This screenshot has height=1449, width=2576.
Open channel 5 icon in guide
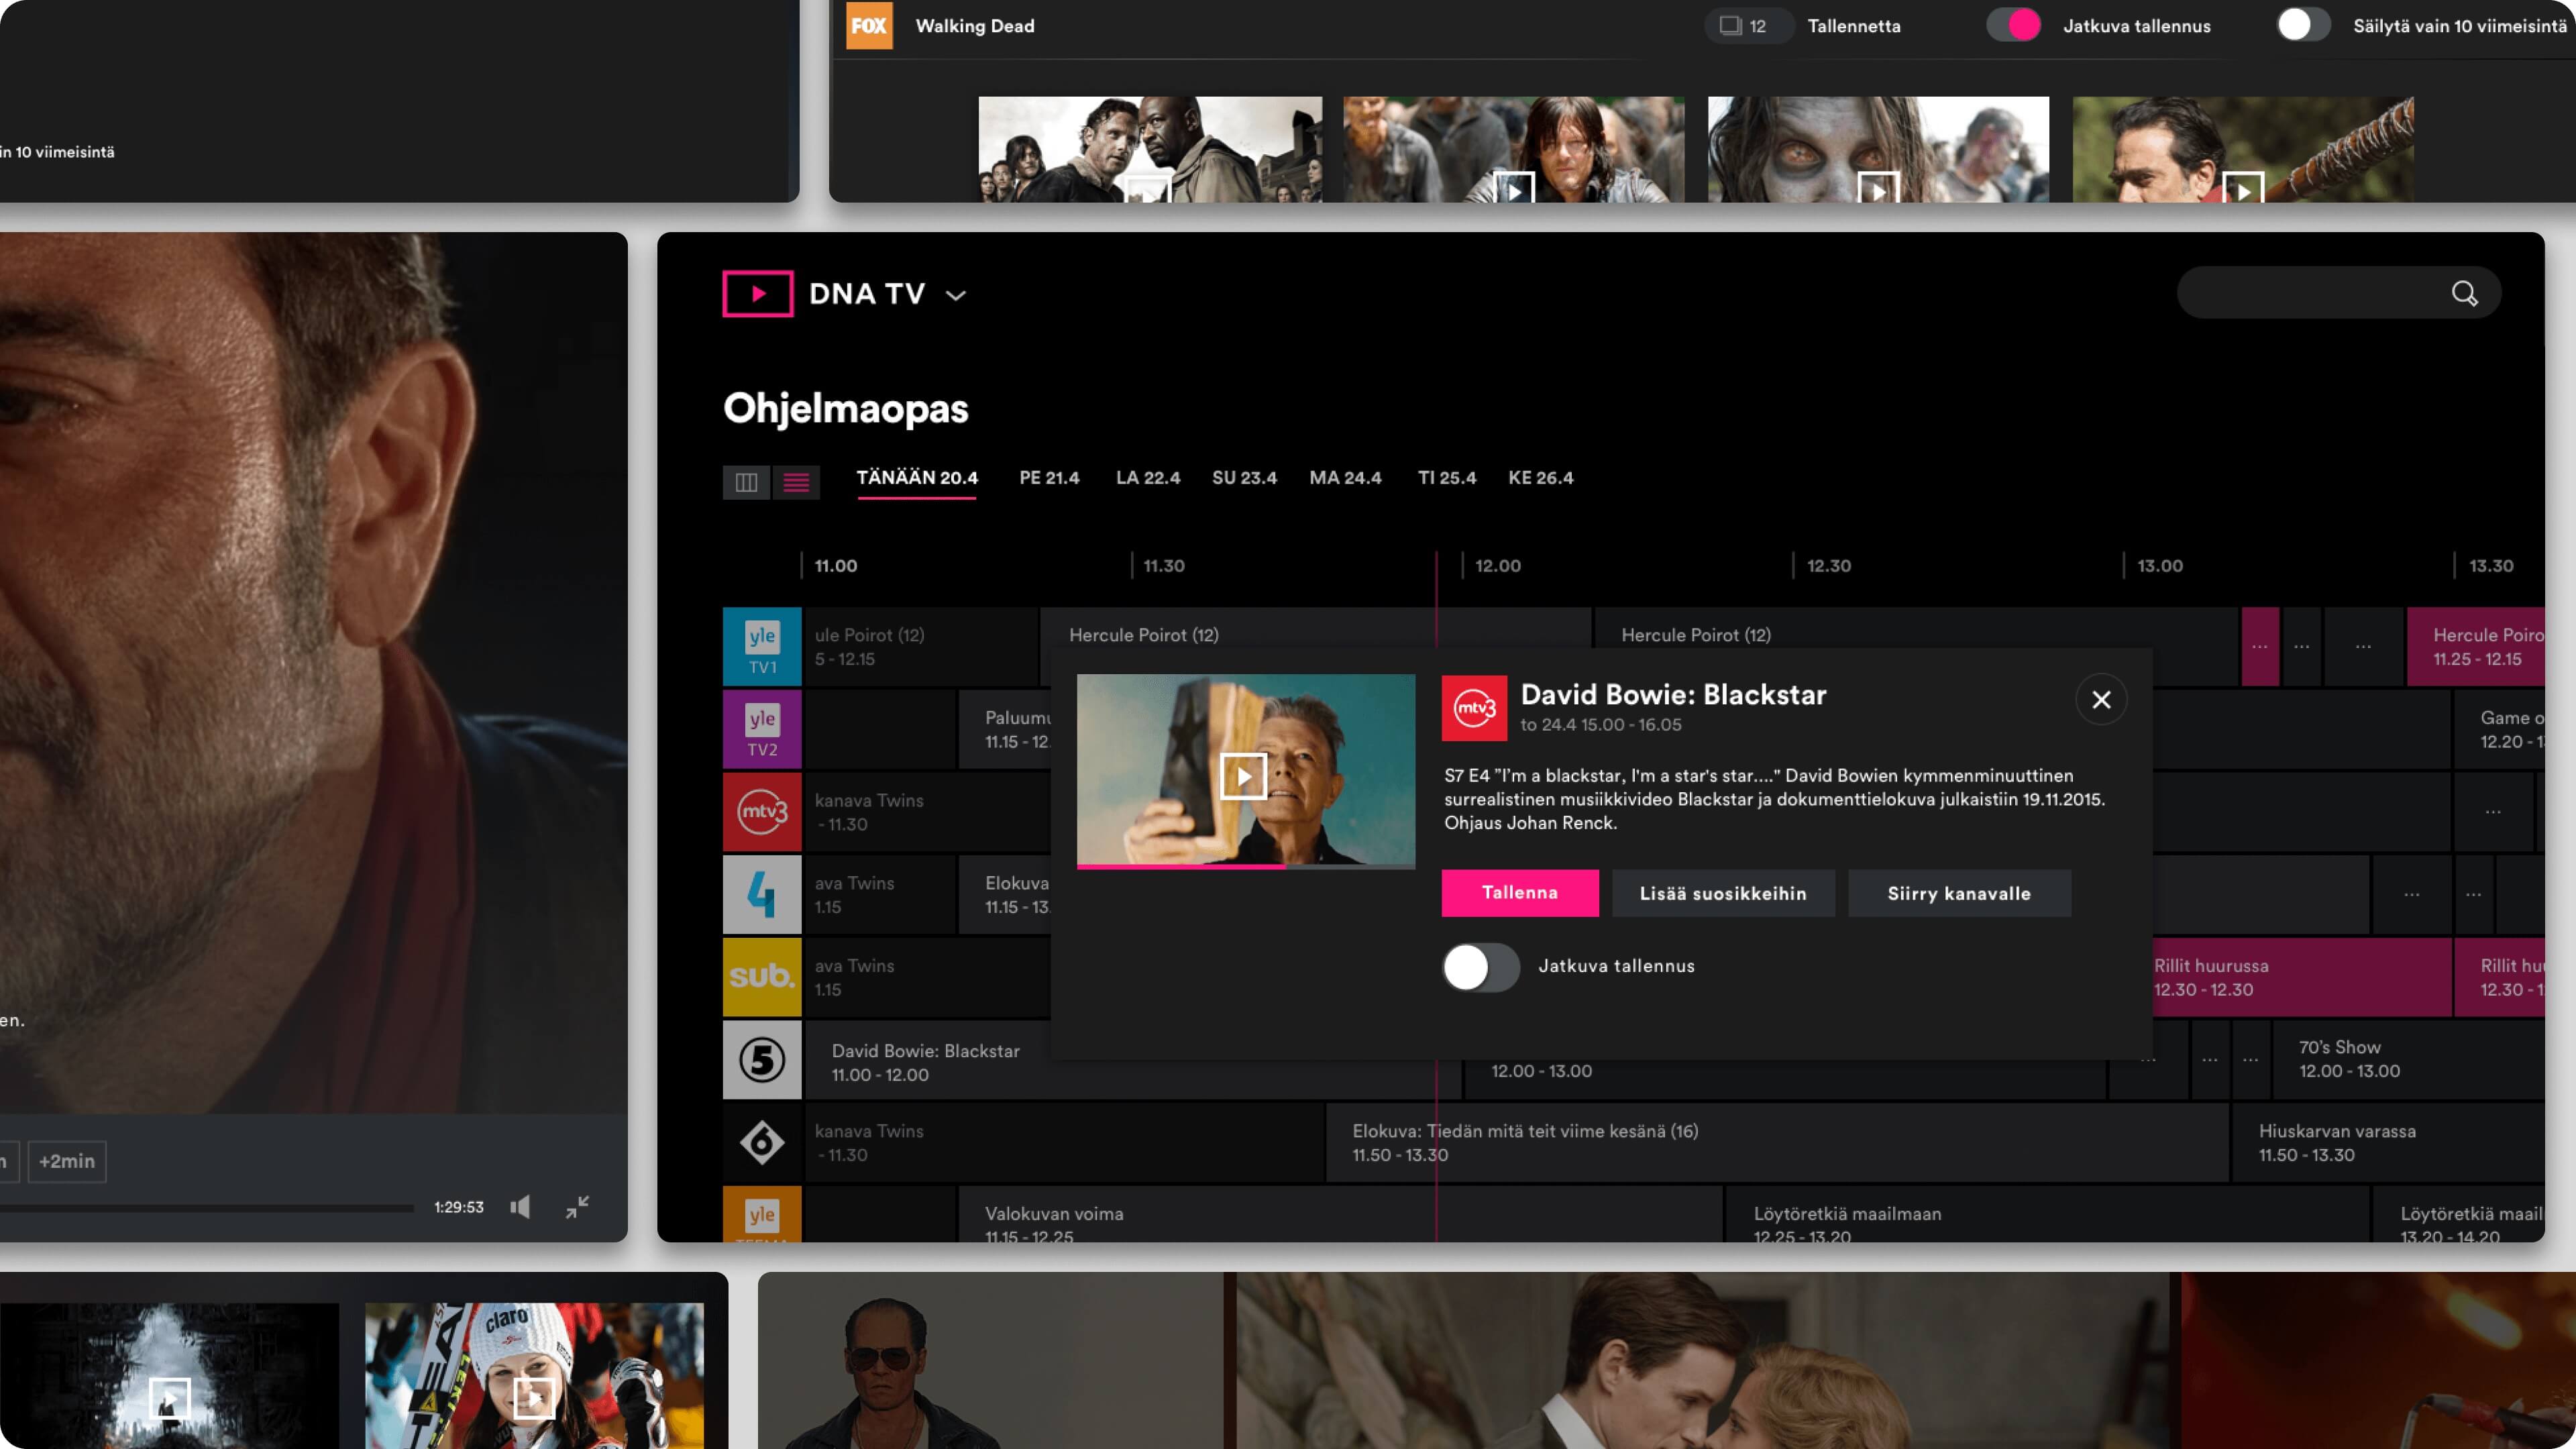click(762, 1060)
